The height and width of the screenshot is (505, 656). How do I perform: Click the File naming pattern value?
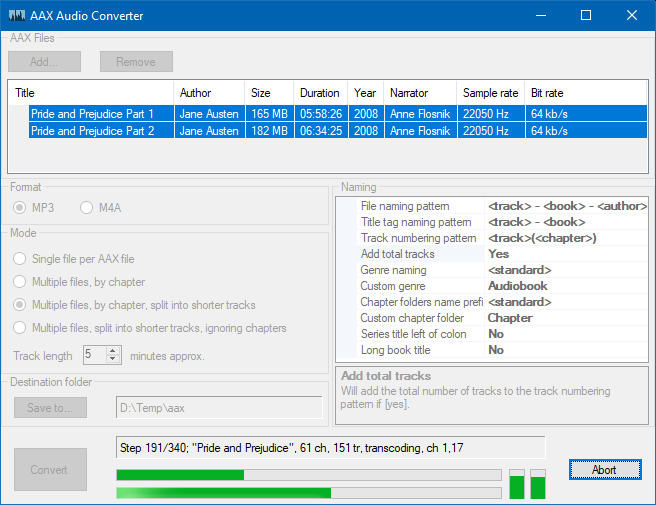tap(565, 206)
